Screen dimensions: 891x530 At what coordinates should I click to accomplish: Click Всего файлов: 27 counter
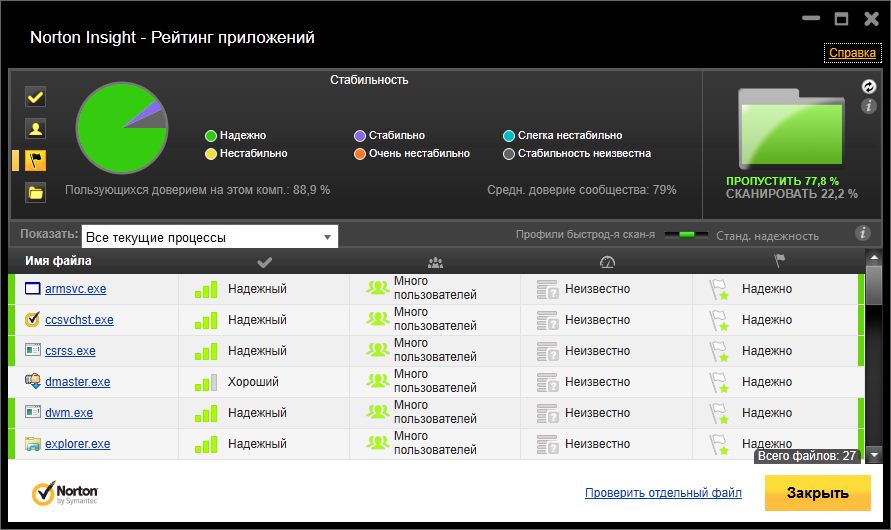click(806, 456)
